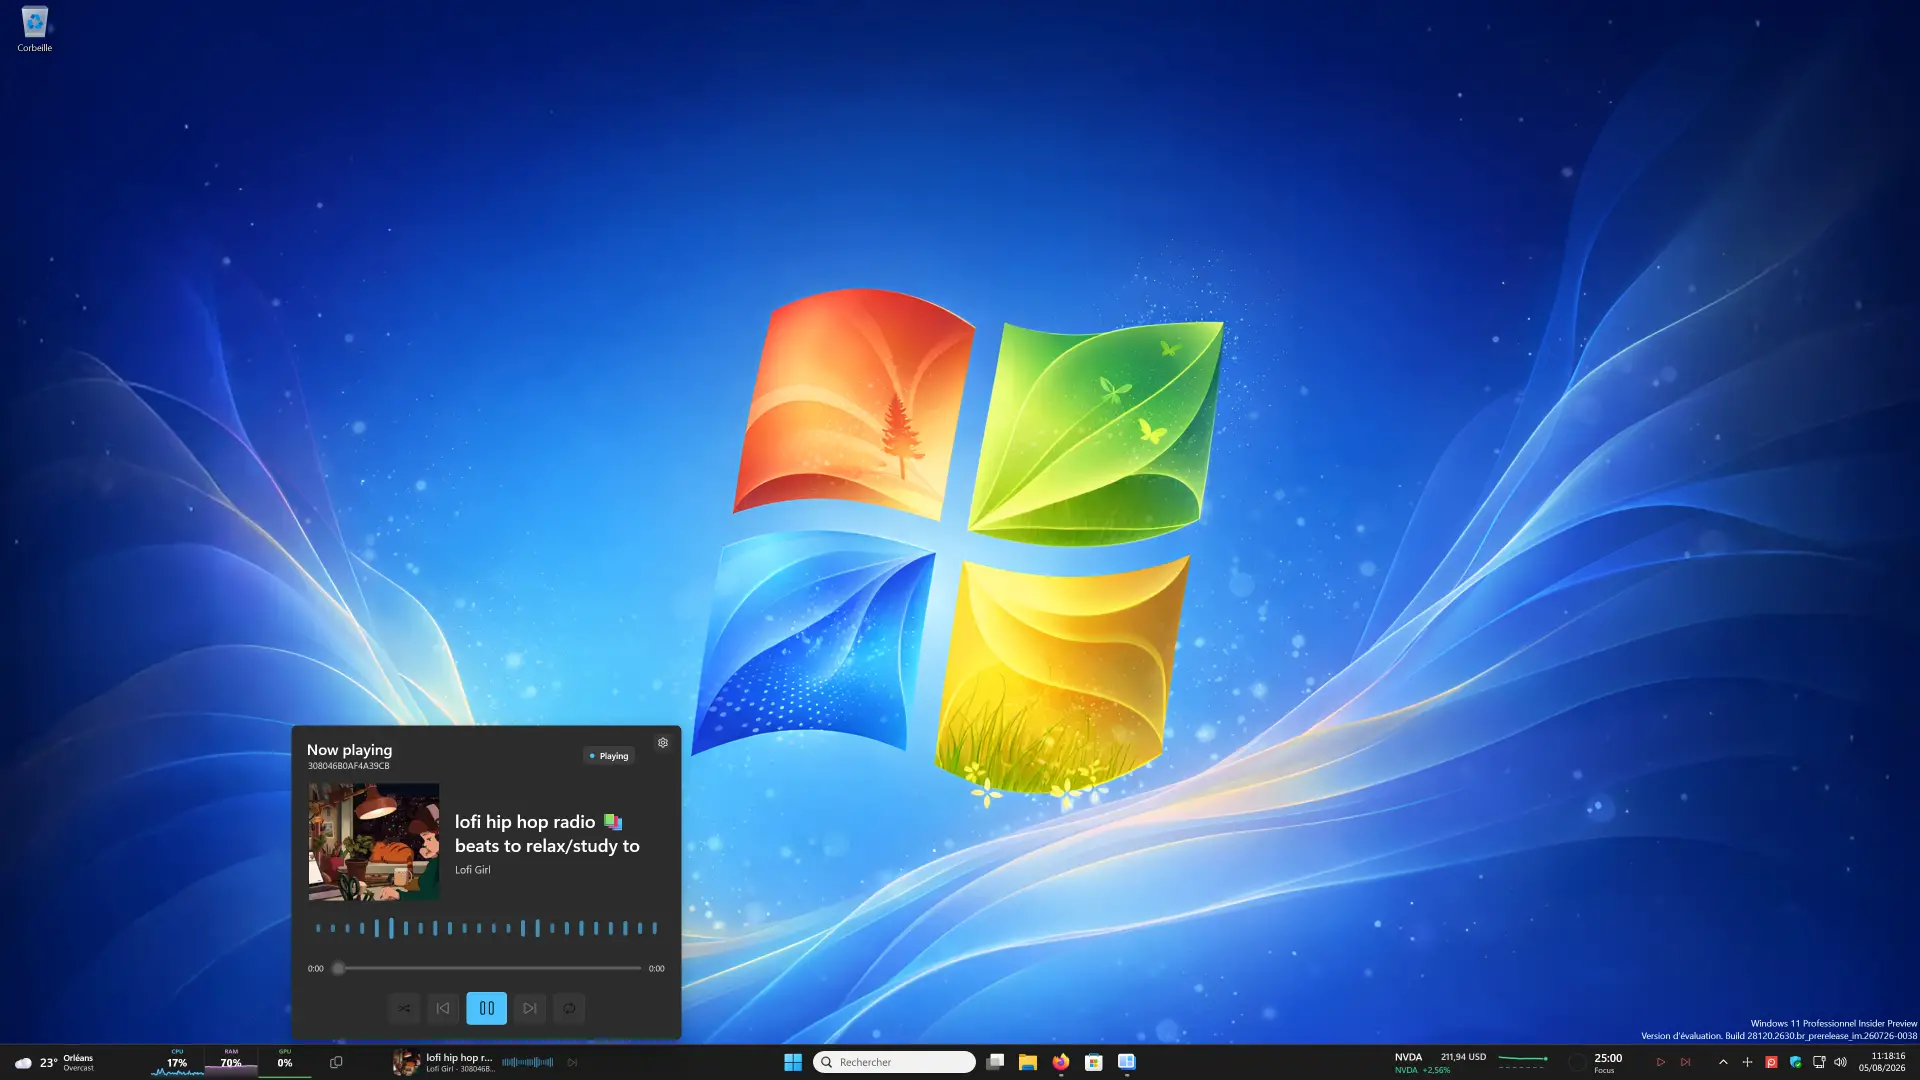
Task: Open the RAM 70% usage monitor
Action: coord(231,1062)
